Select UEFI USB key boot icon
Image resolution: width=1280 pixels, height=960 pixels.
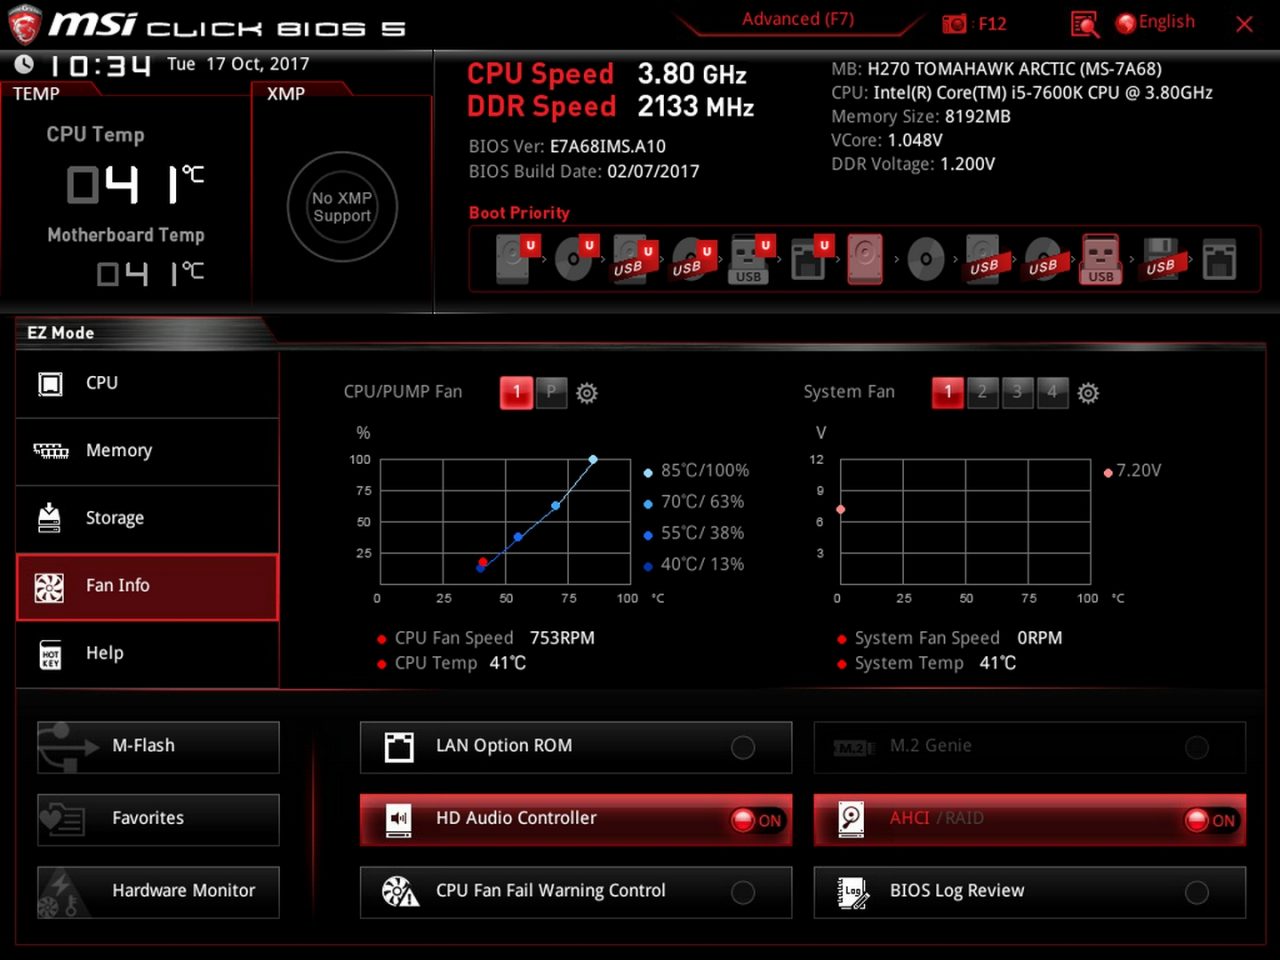point(752,259)
